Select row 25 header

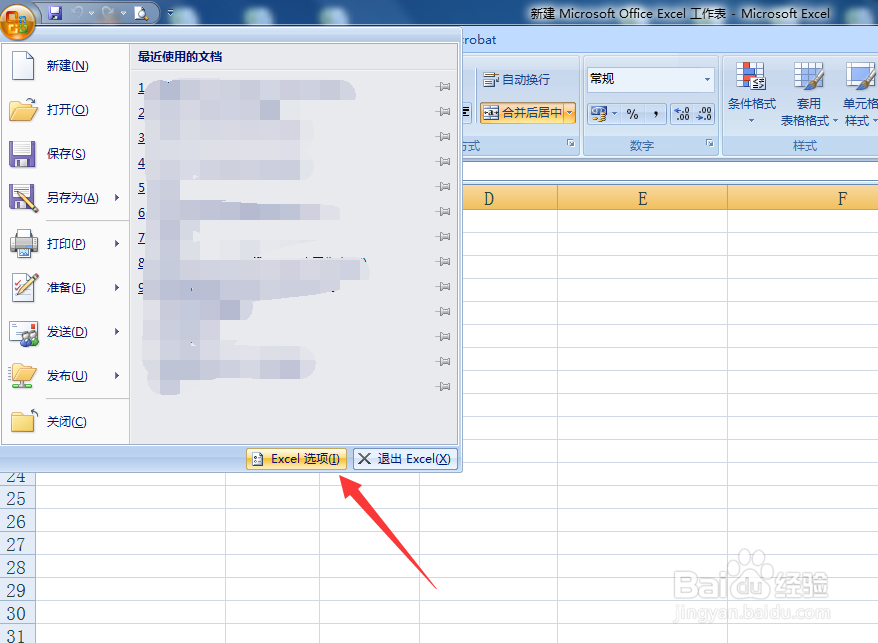coord(17,498)
